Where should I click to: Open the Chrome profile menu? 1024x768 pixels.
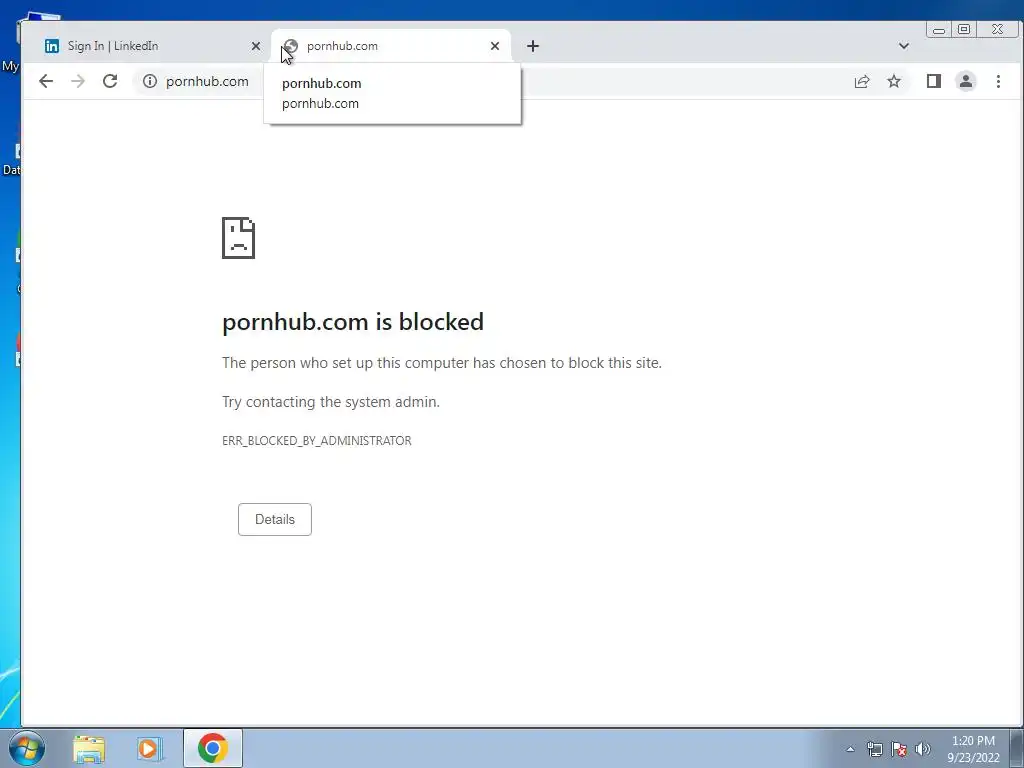tap(966, 81)
